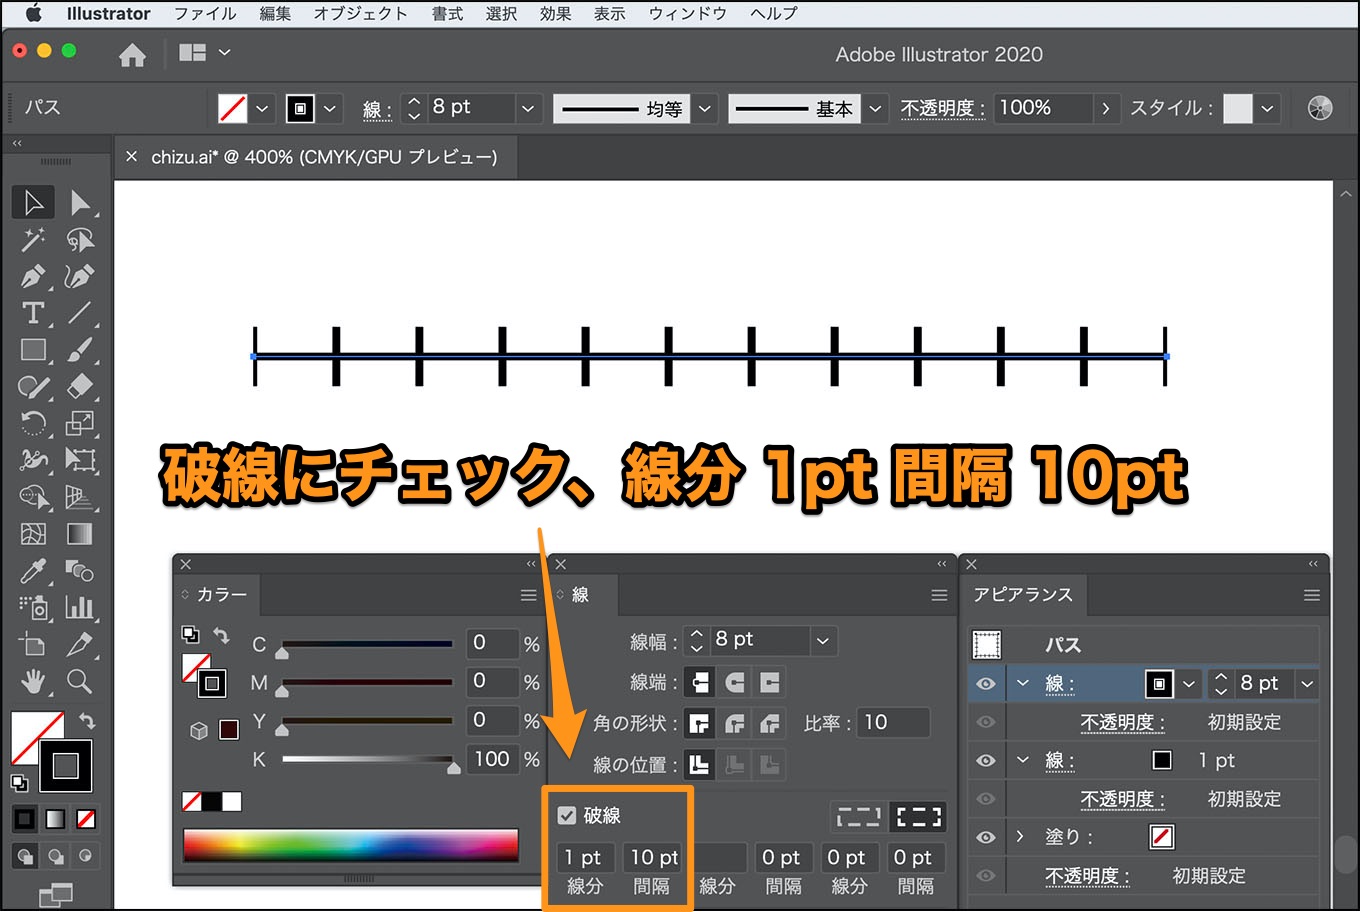Image resolution: width=1360 pixels, height=912 pixels.
Task: Set None mode button in toolbar
Action: (x=87, y=820)
